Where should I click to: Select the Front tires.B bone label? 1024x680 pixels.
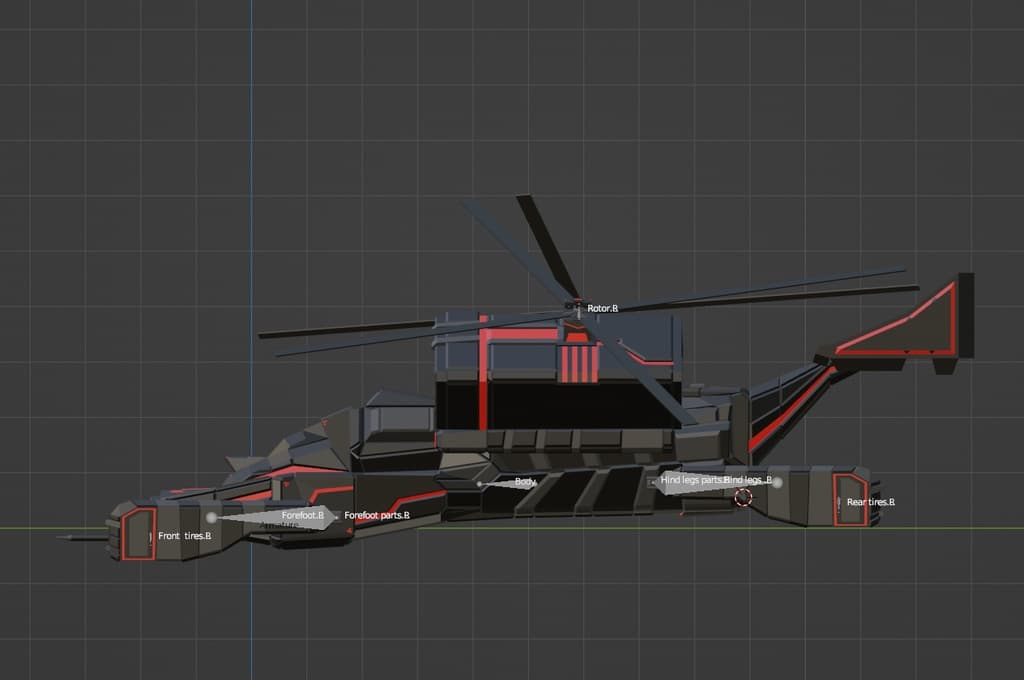pos(184,537)
